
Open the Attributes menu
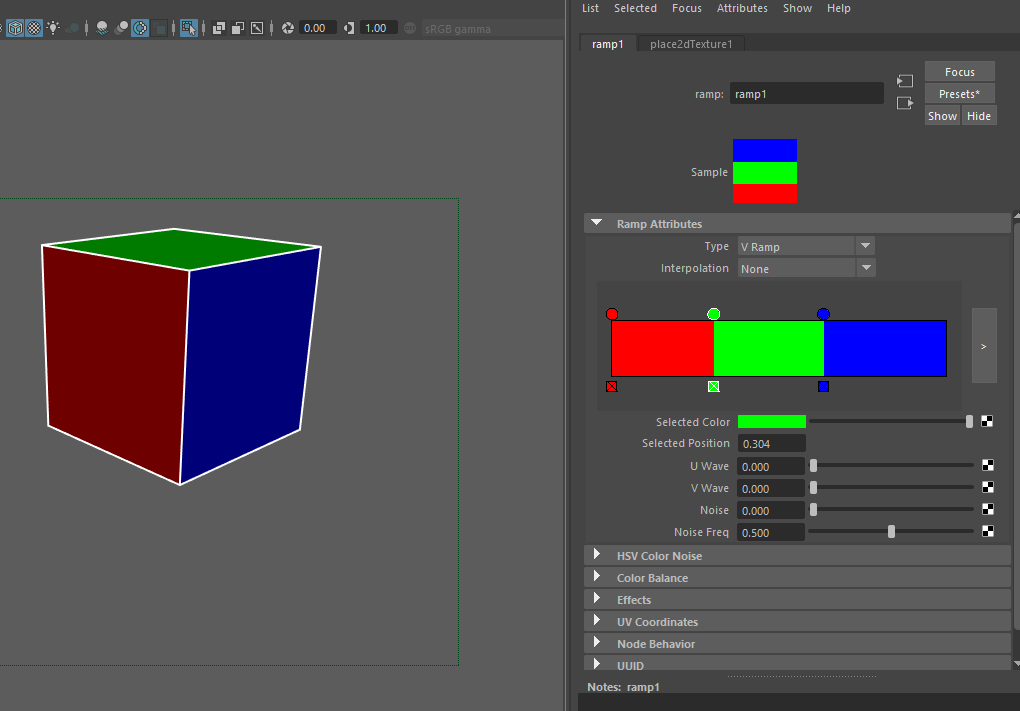pyautogui.click(x=742, y=8)
